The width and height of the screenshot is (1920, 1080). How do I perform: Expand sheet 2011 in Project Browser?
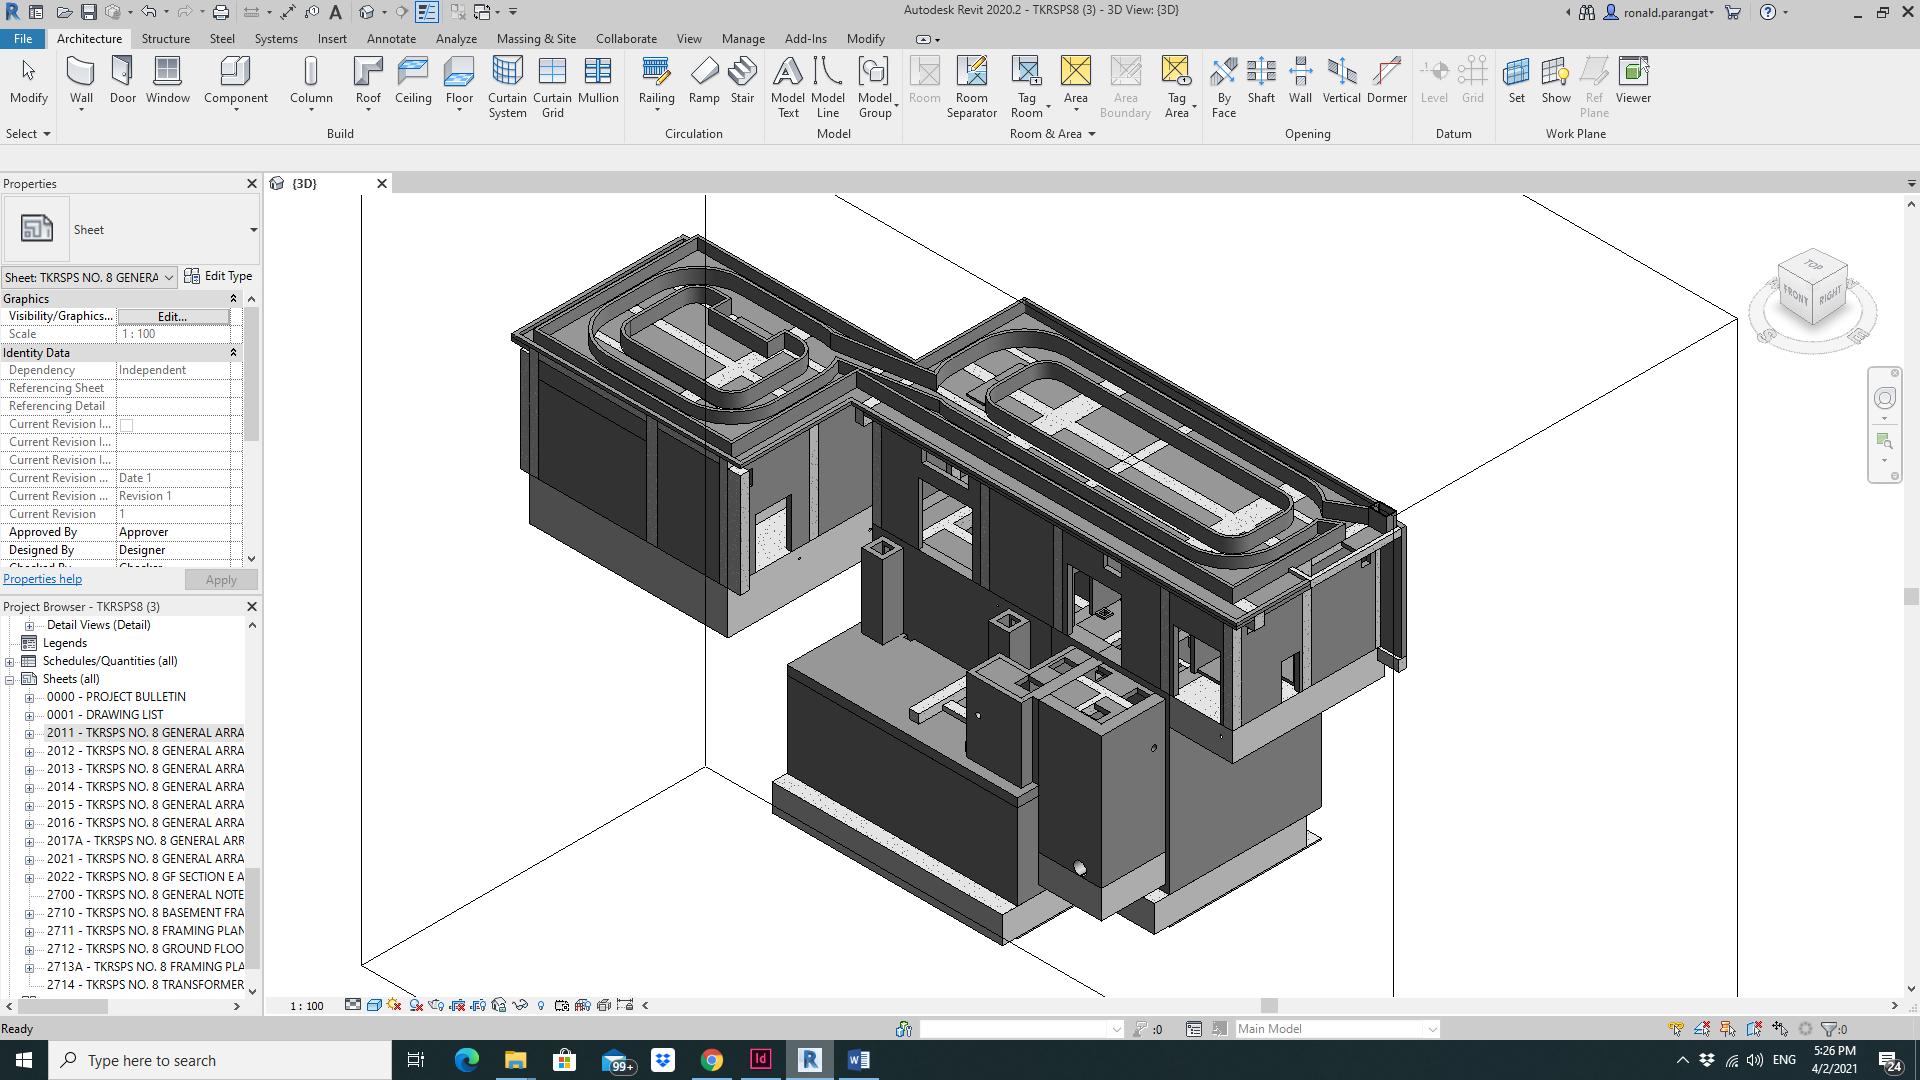[x=29, y=733]
